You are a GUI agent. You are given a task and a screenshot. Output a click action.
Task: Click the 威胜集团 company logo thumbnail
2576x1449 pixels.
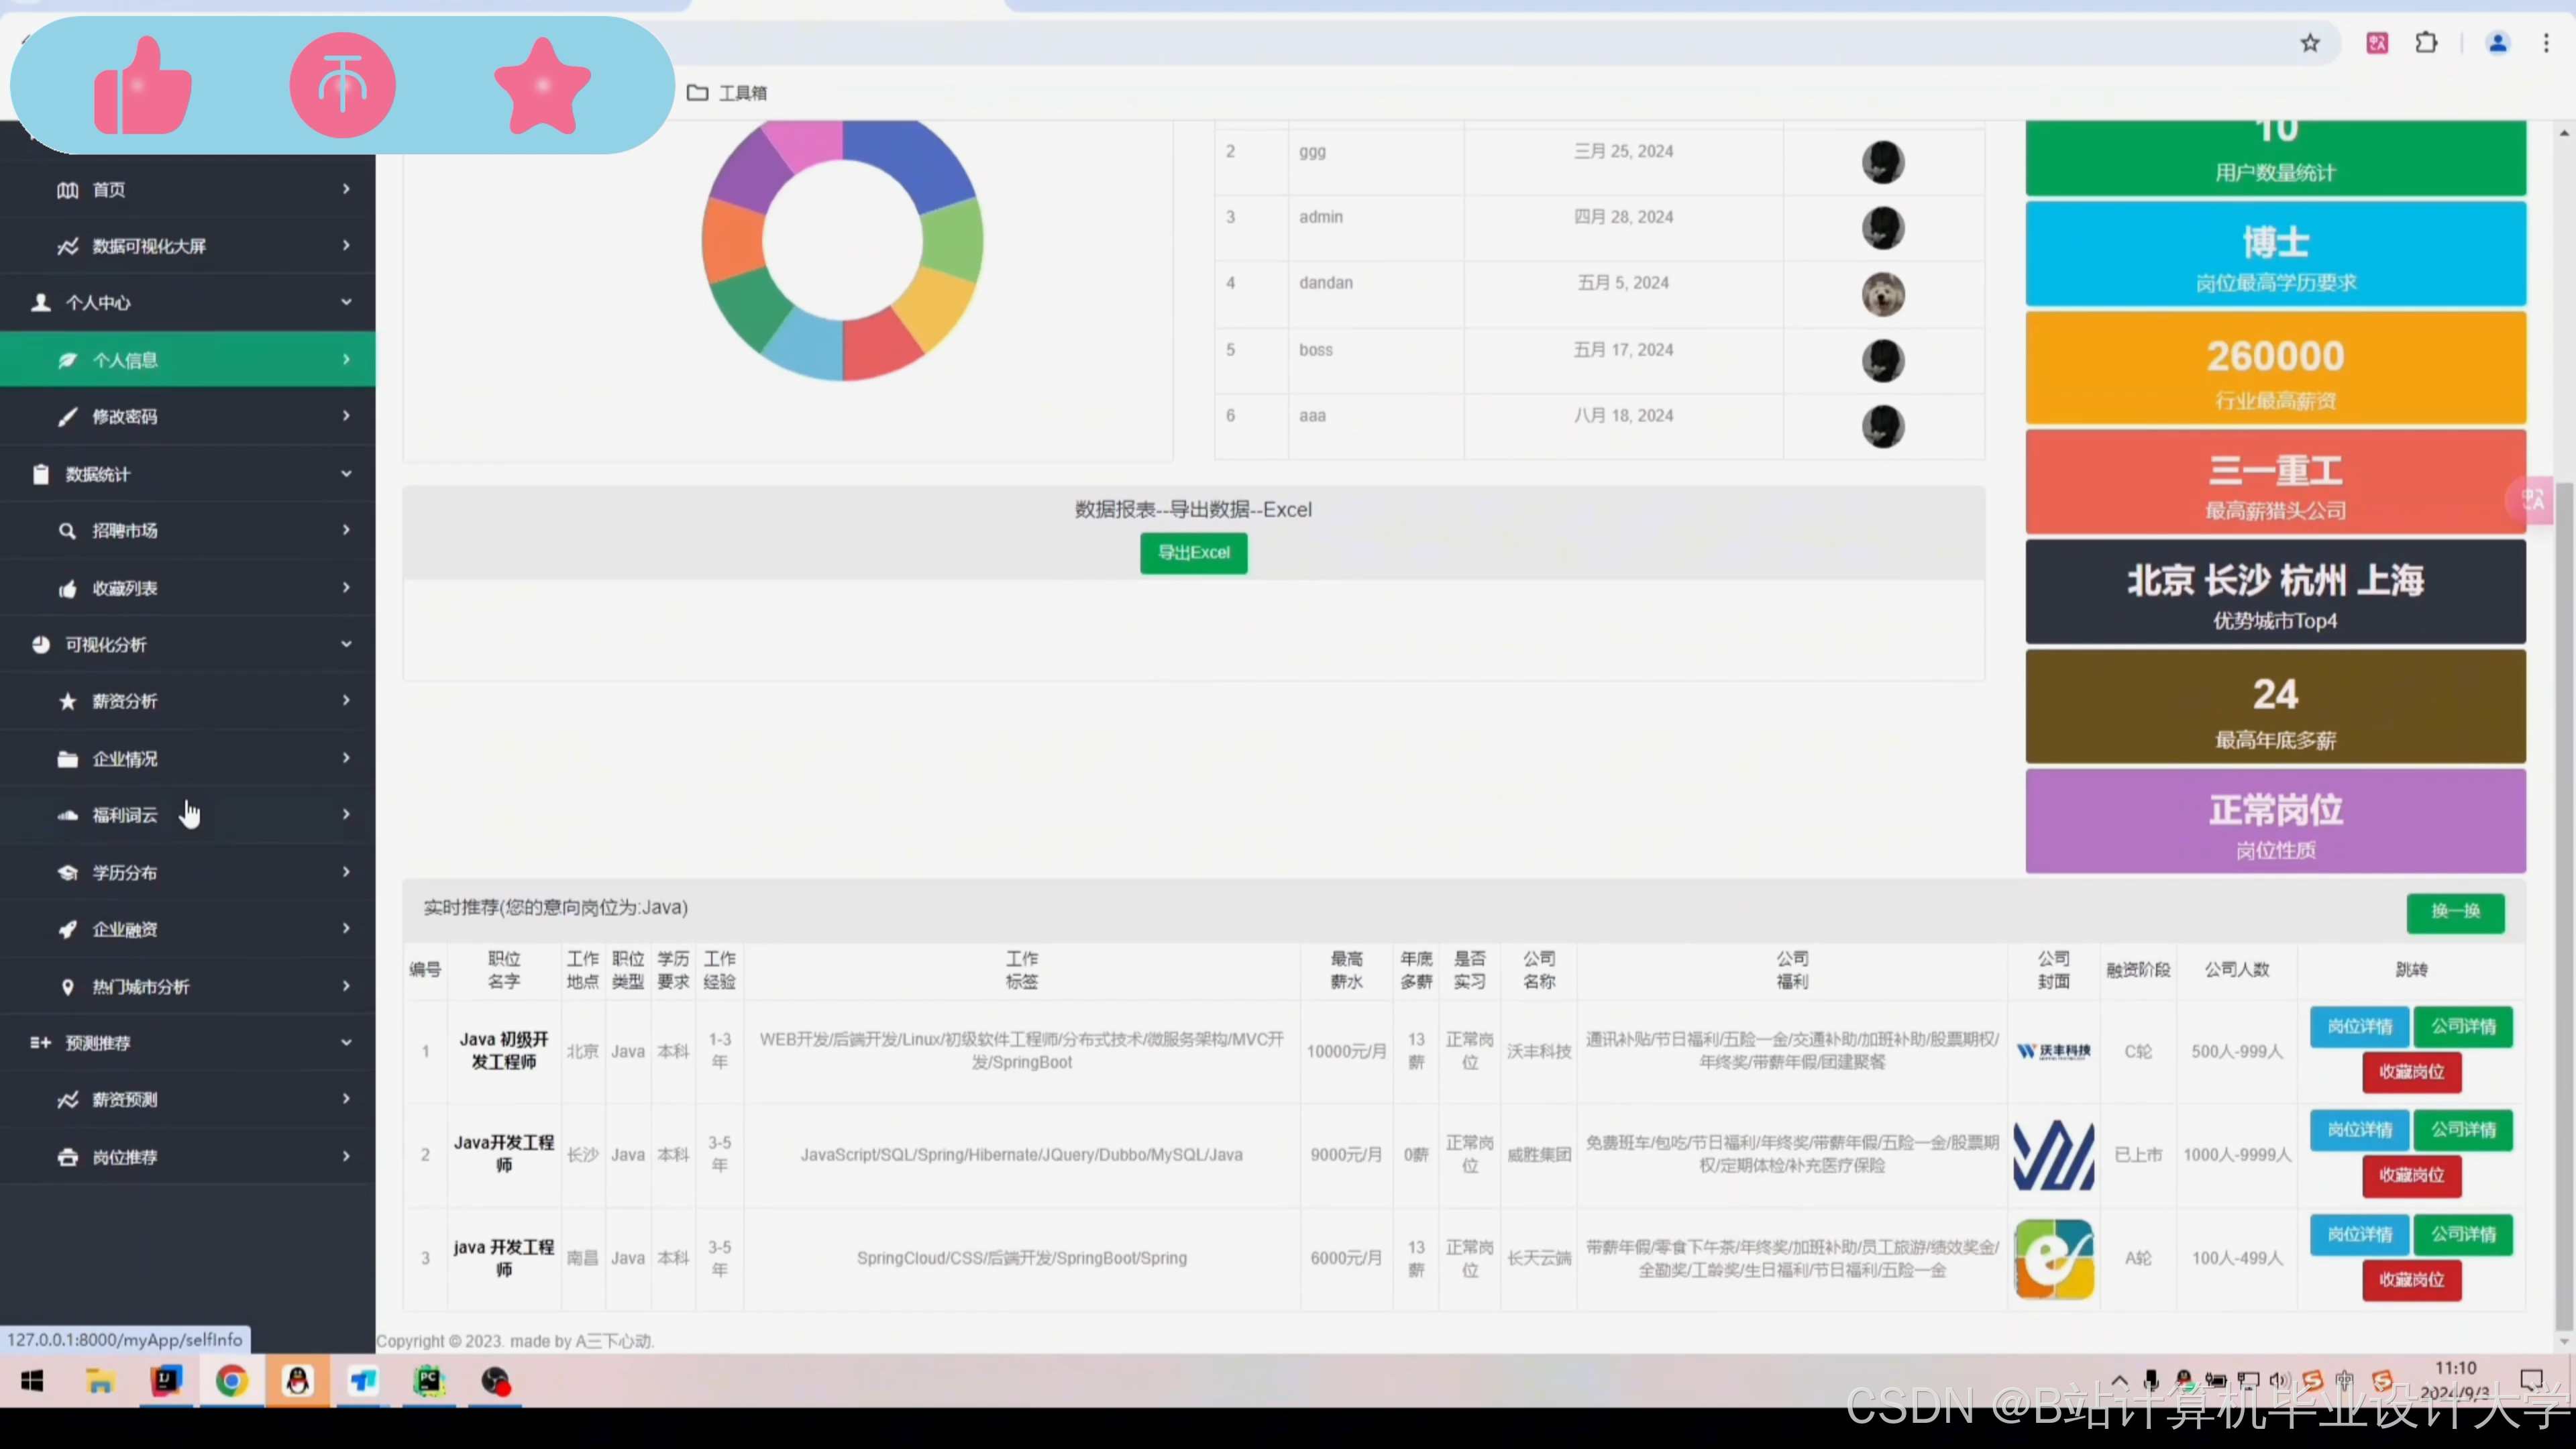2053,1155
